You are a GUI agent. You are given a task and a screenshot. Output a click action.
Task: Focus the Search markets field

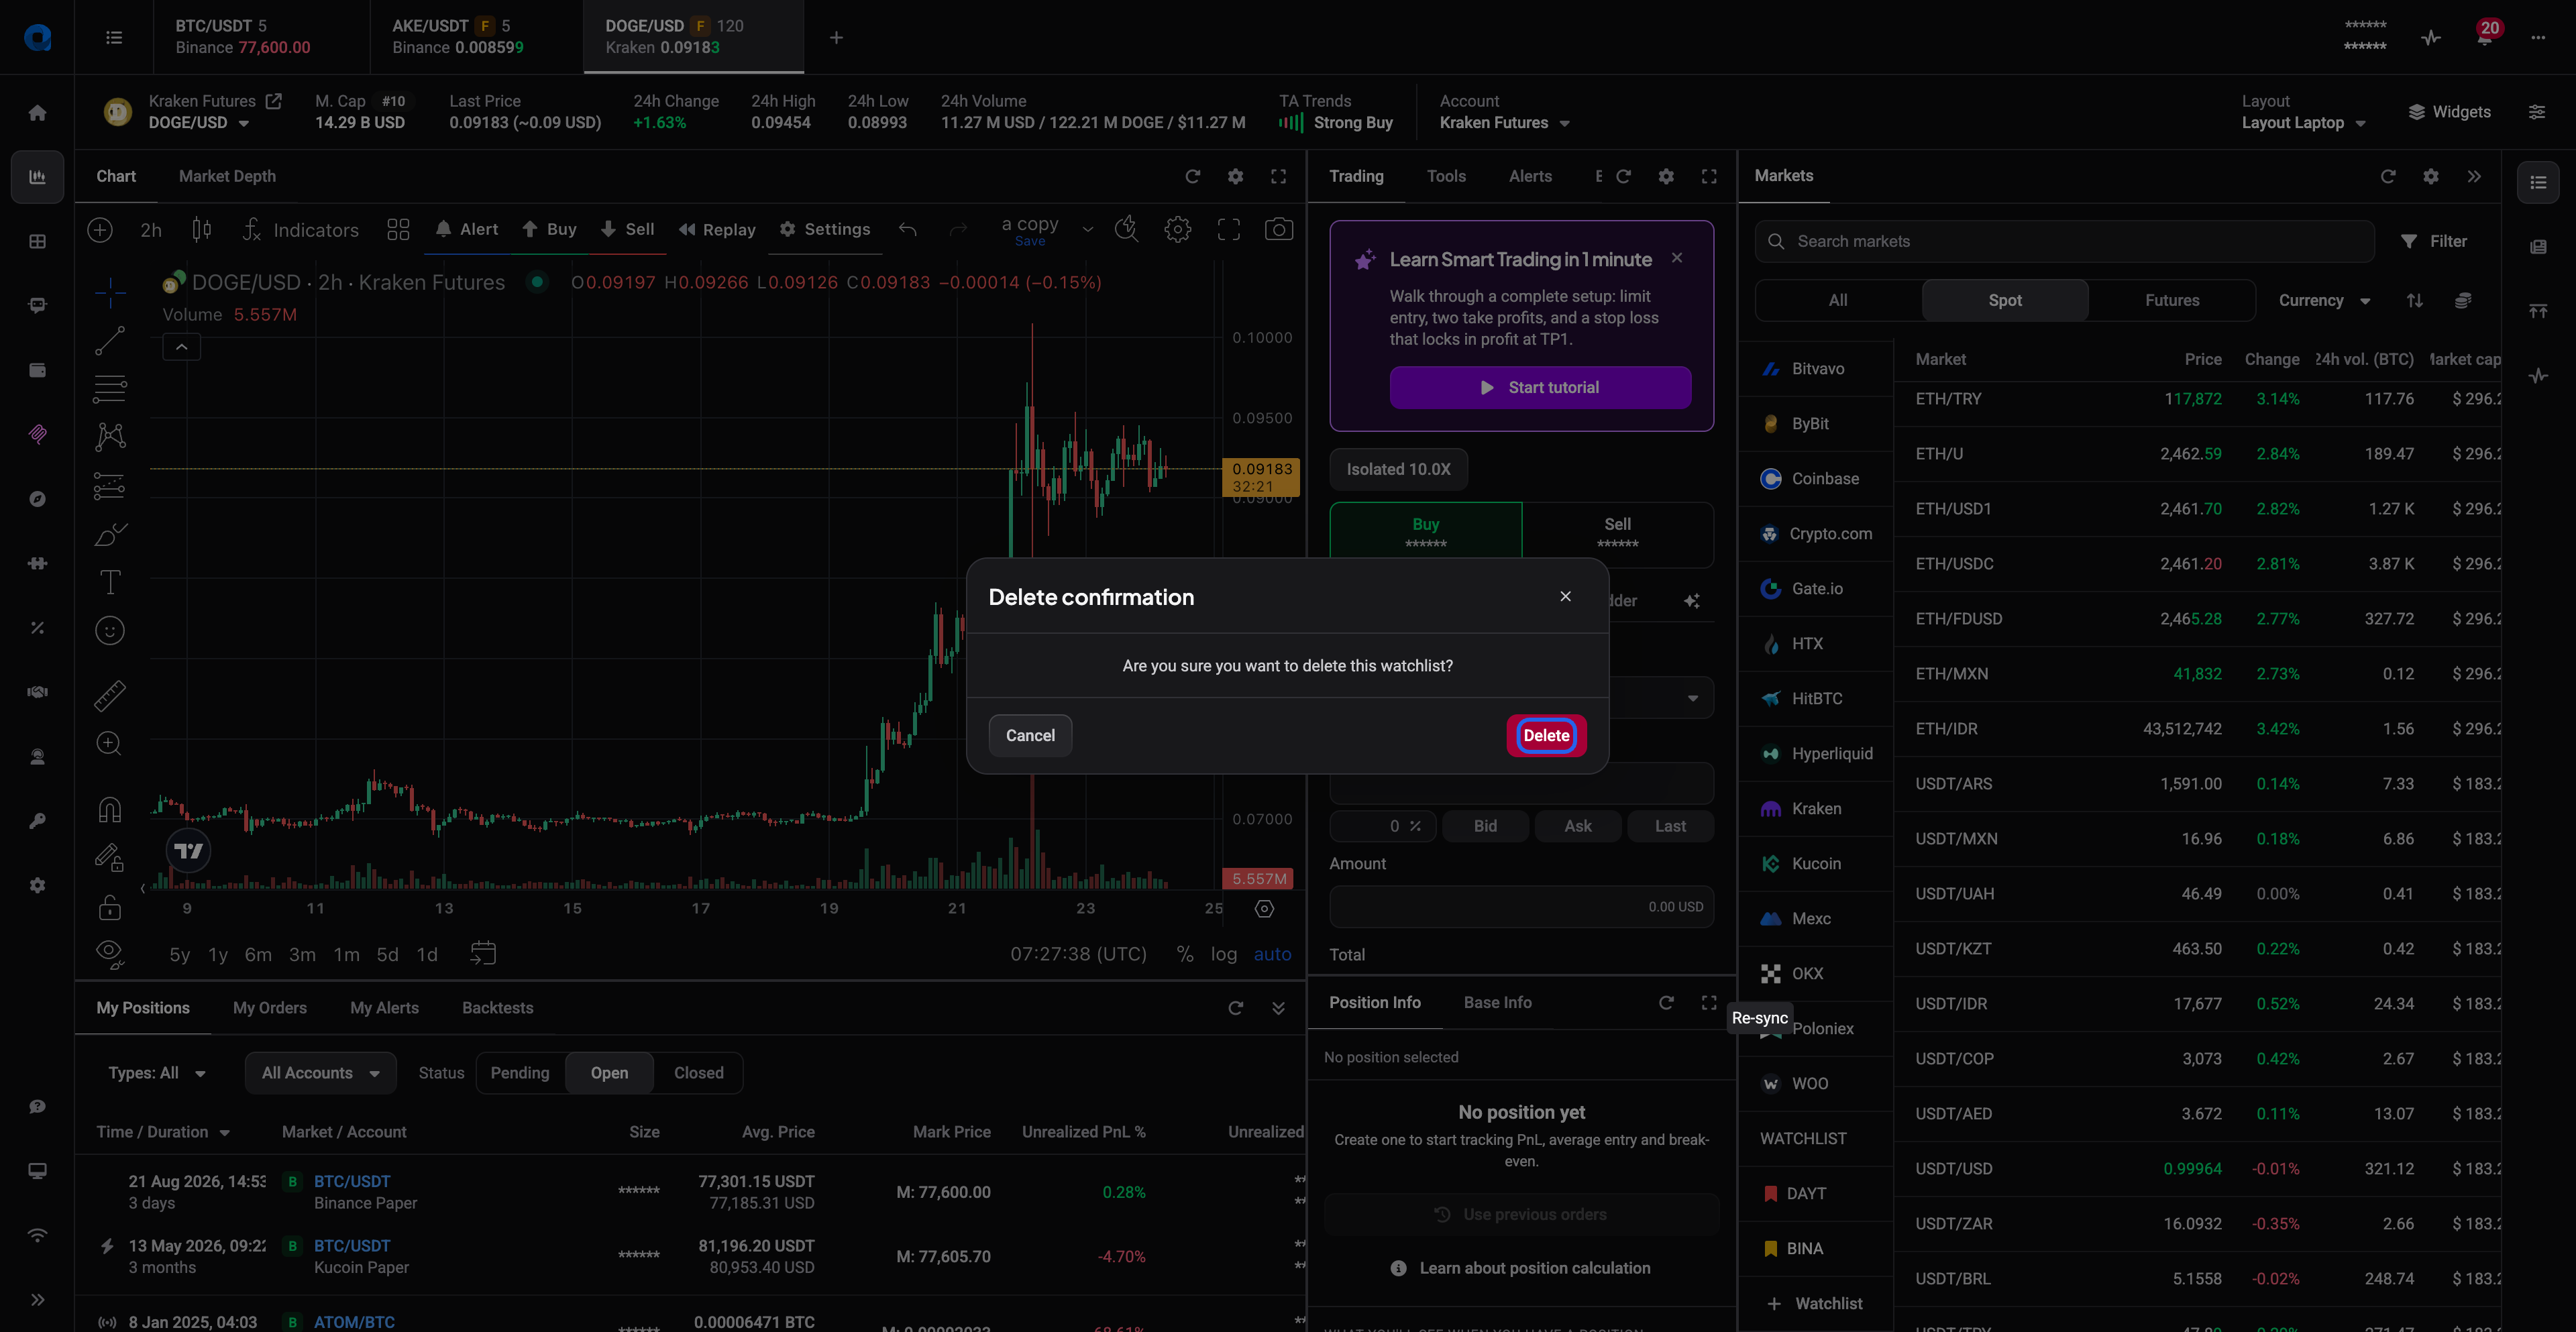(x=2064, y=241)
